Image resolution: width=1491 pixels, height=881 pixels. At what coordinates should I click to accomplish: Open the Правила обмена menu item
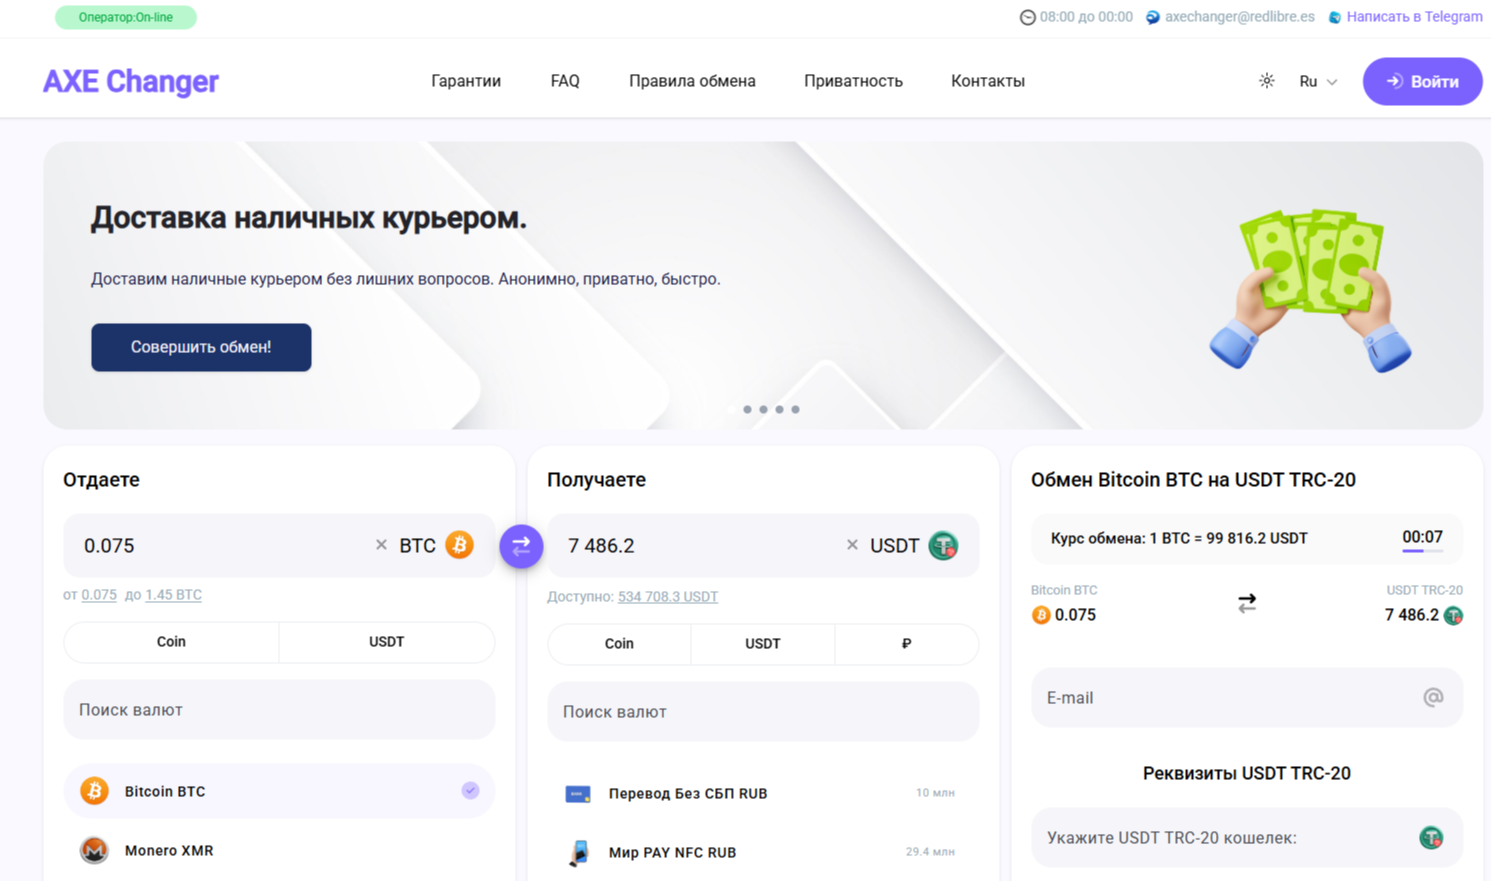point(692,81)
